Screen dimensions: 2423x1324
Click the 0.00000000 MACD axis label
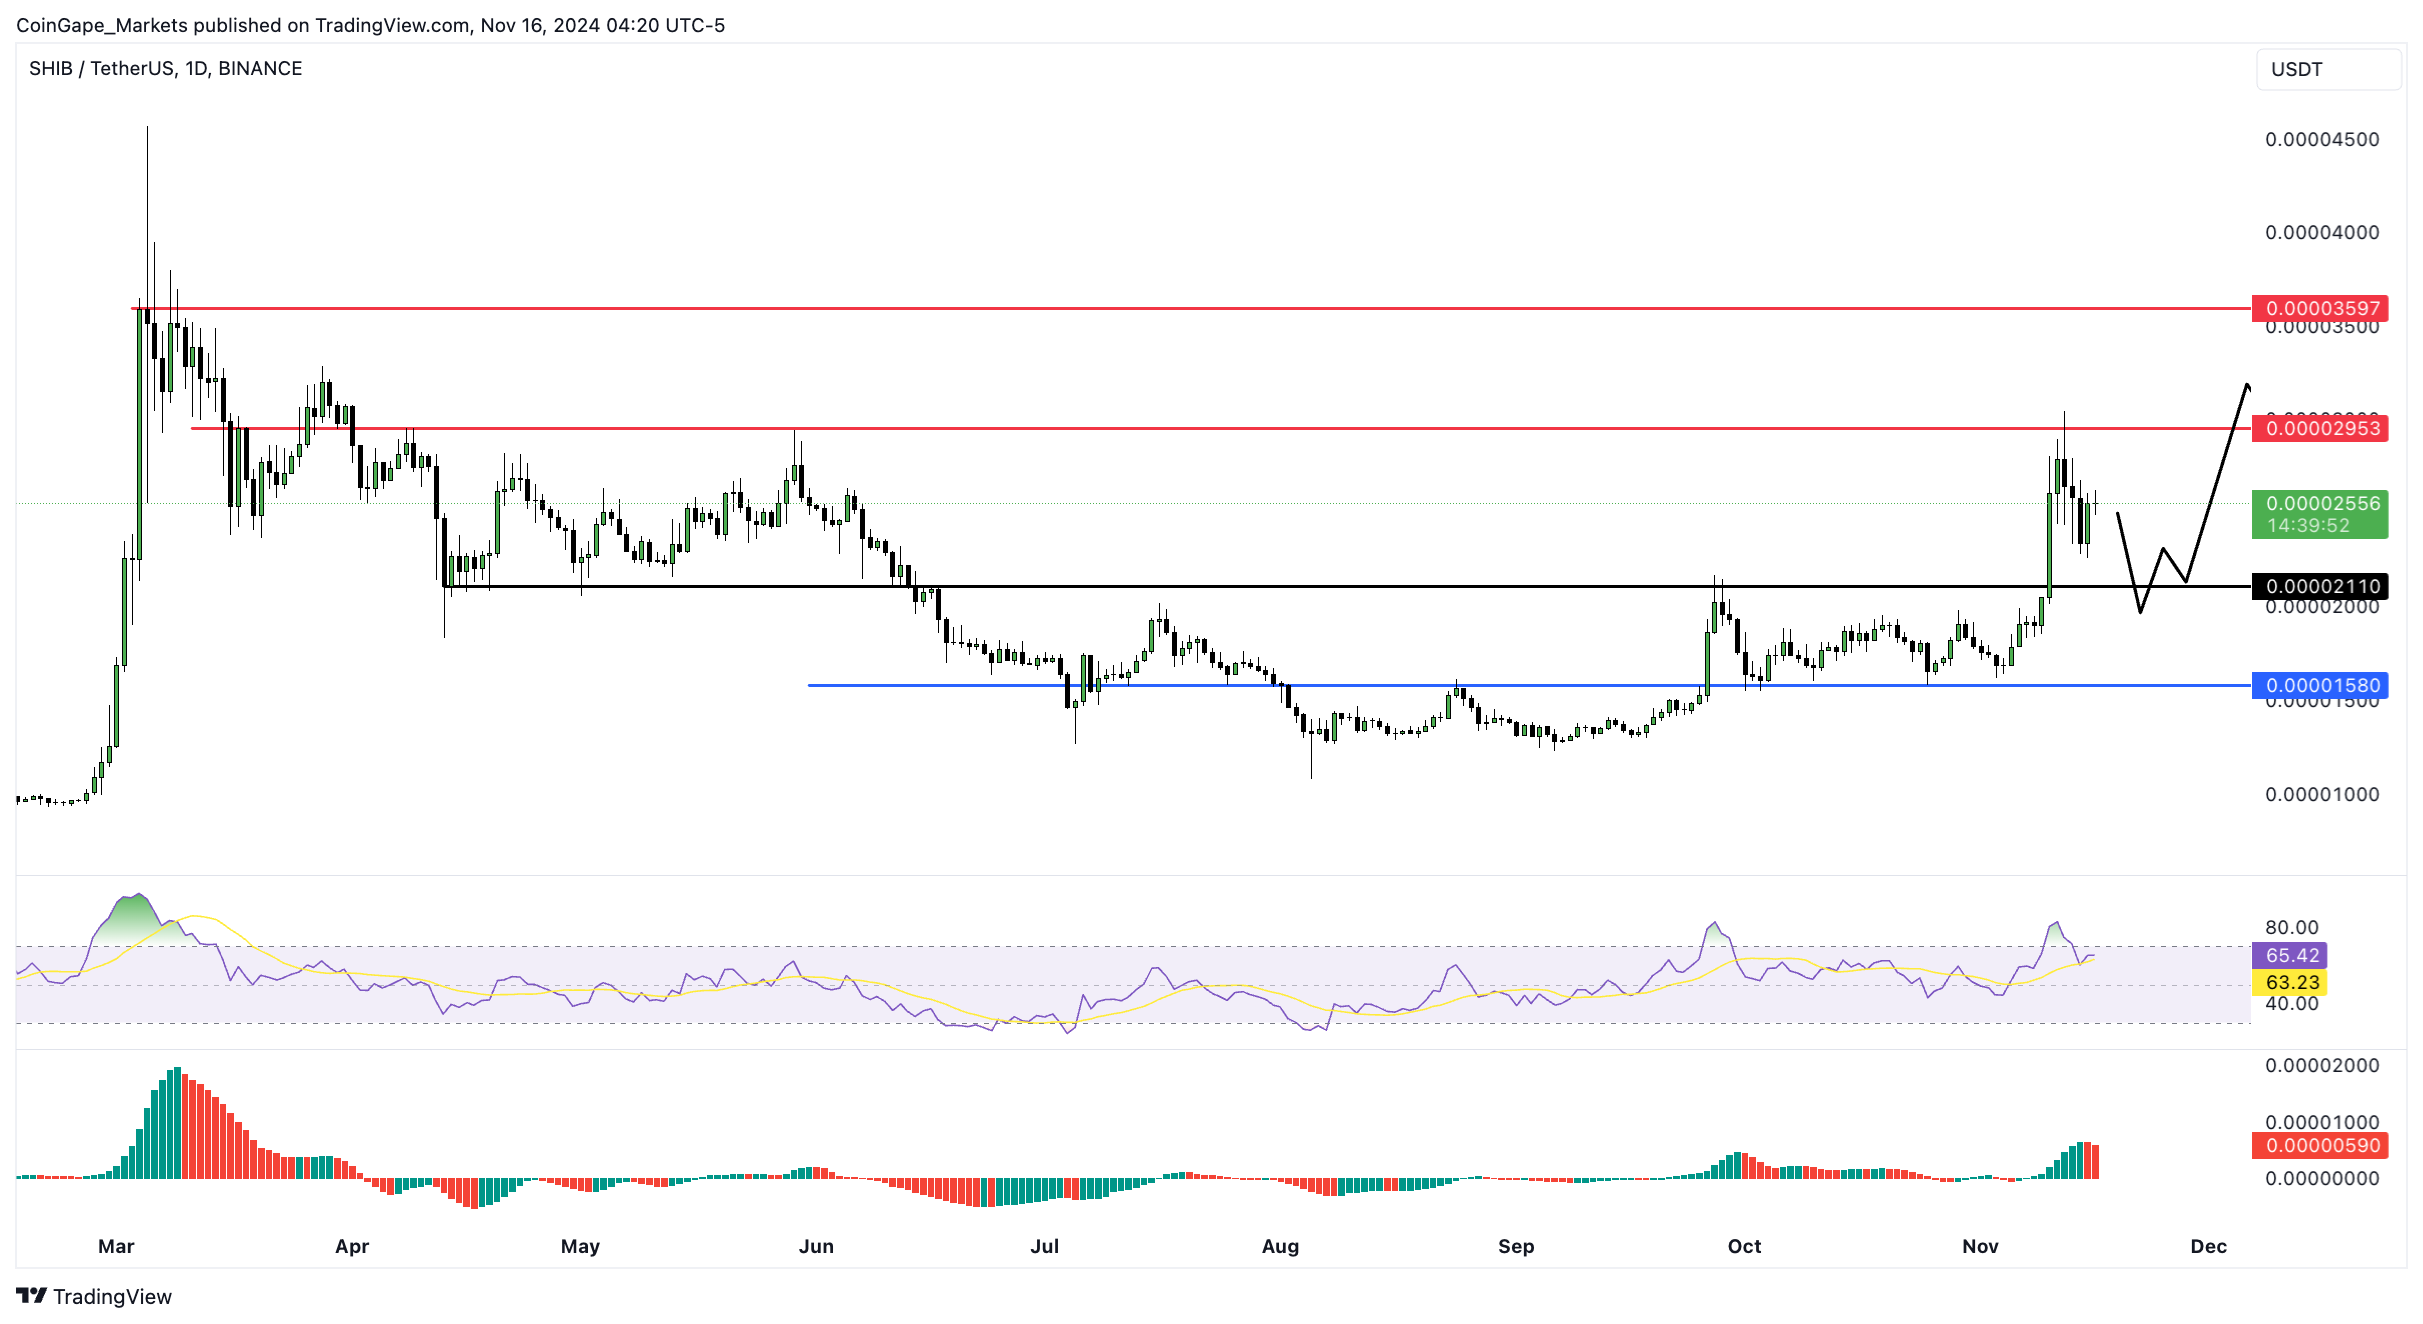click(x=2322, y=1179)
